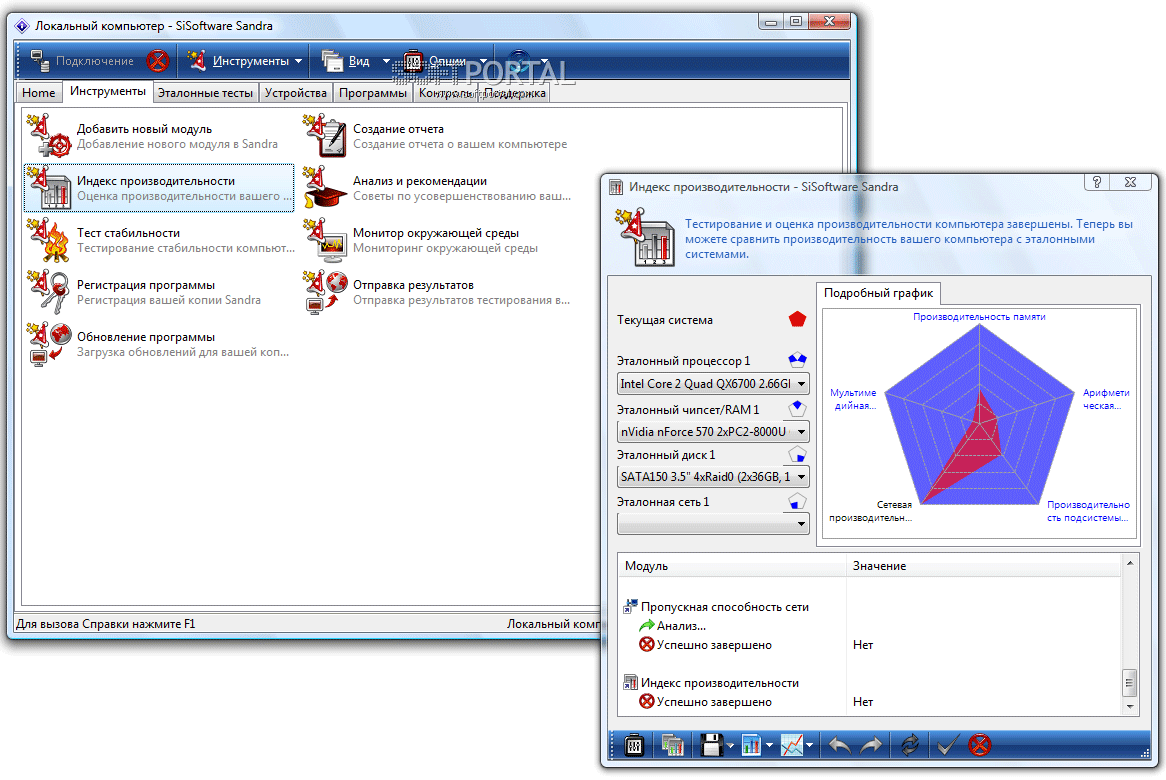
Task: Select the 'Инструменты' tab
Action: click(x=108, y=91)
